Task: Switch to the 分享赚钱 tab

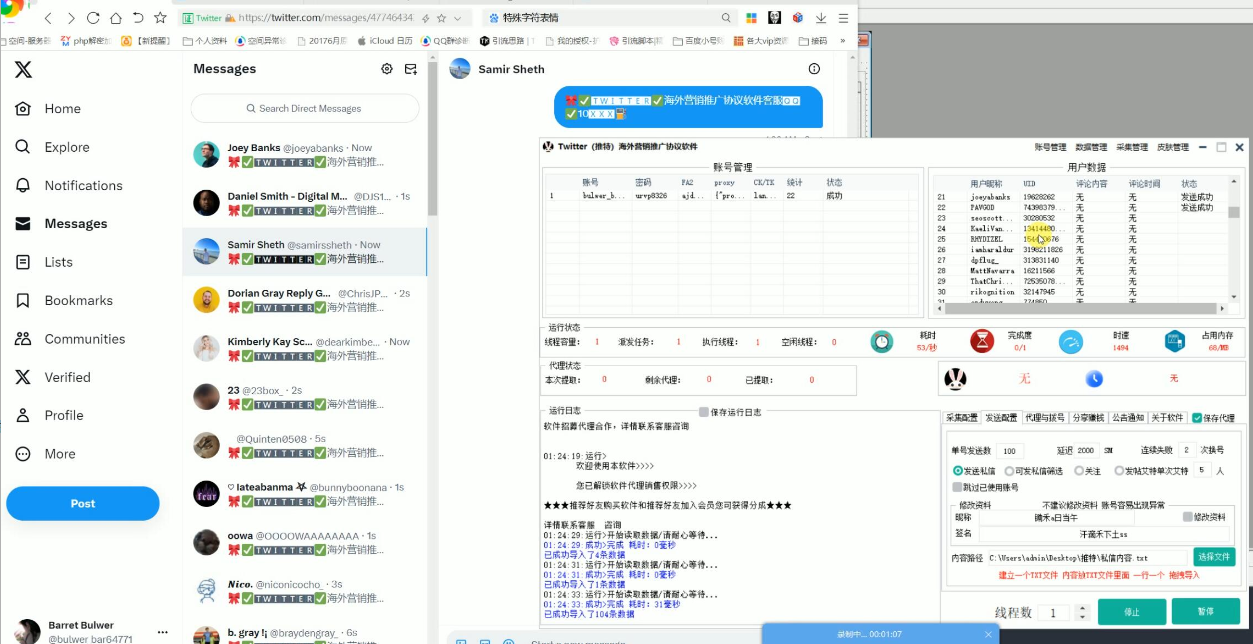Action: (1088, 418)
